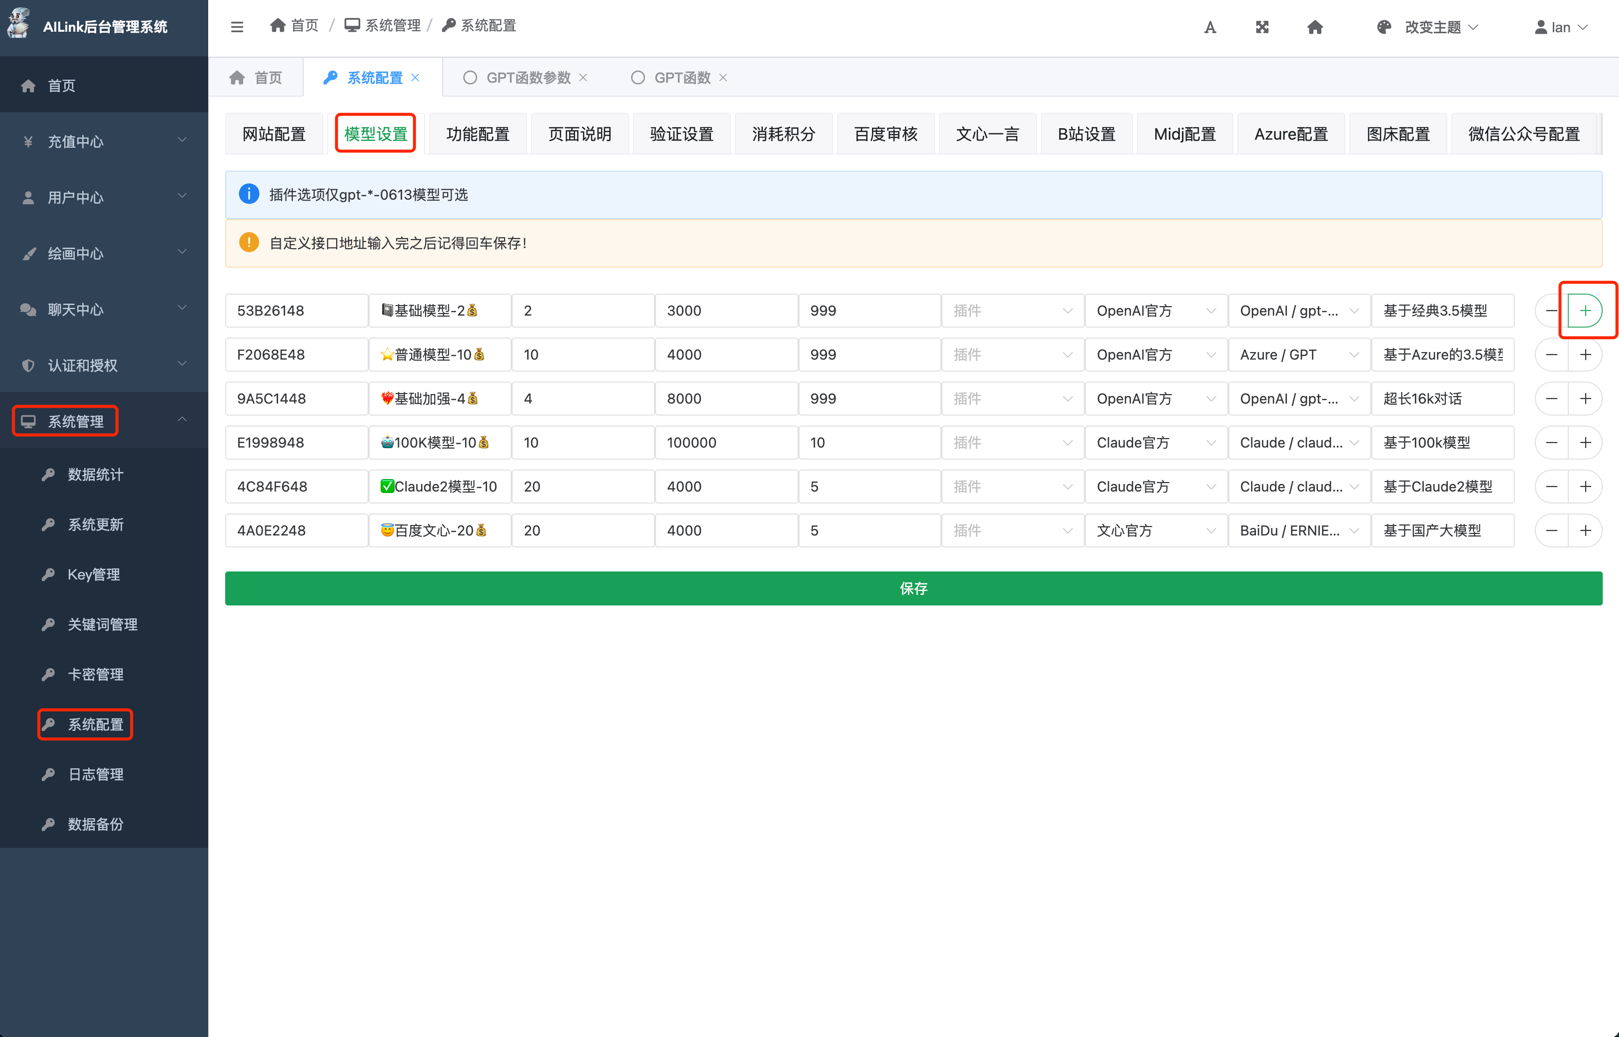Select the 微信公众号配置 settings tab
The image size is (1619, 1037).
(x=1524, y=134)
